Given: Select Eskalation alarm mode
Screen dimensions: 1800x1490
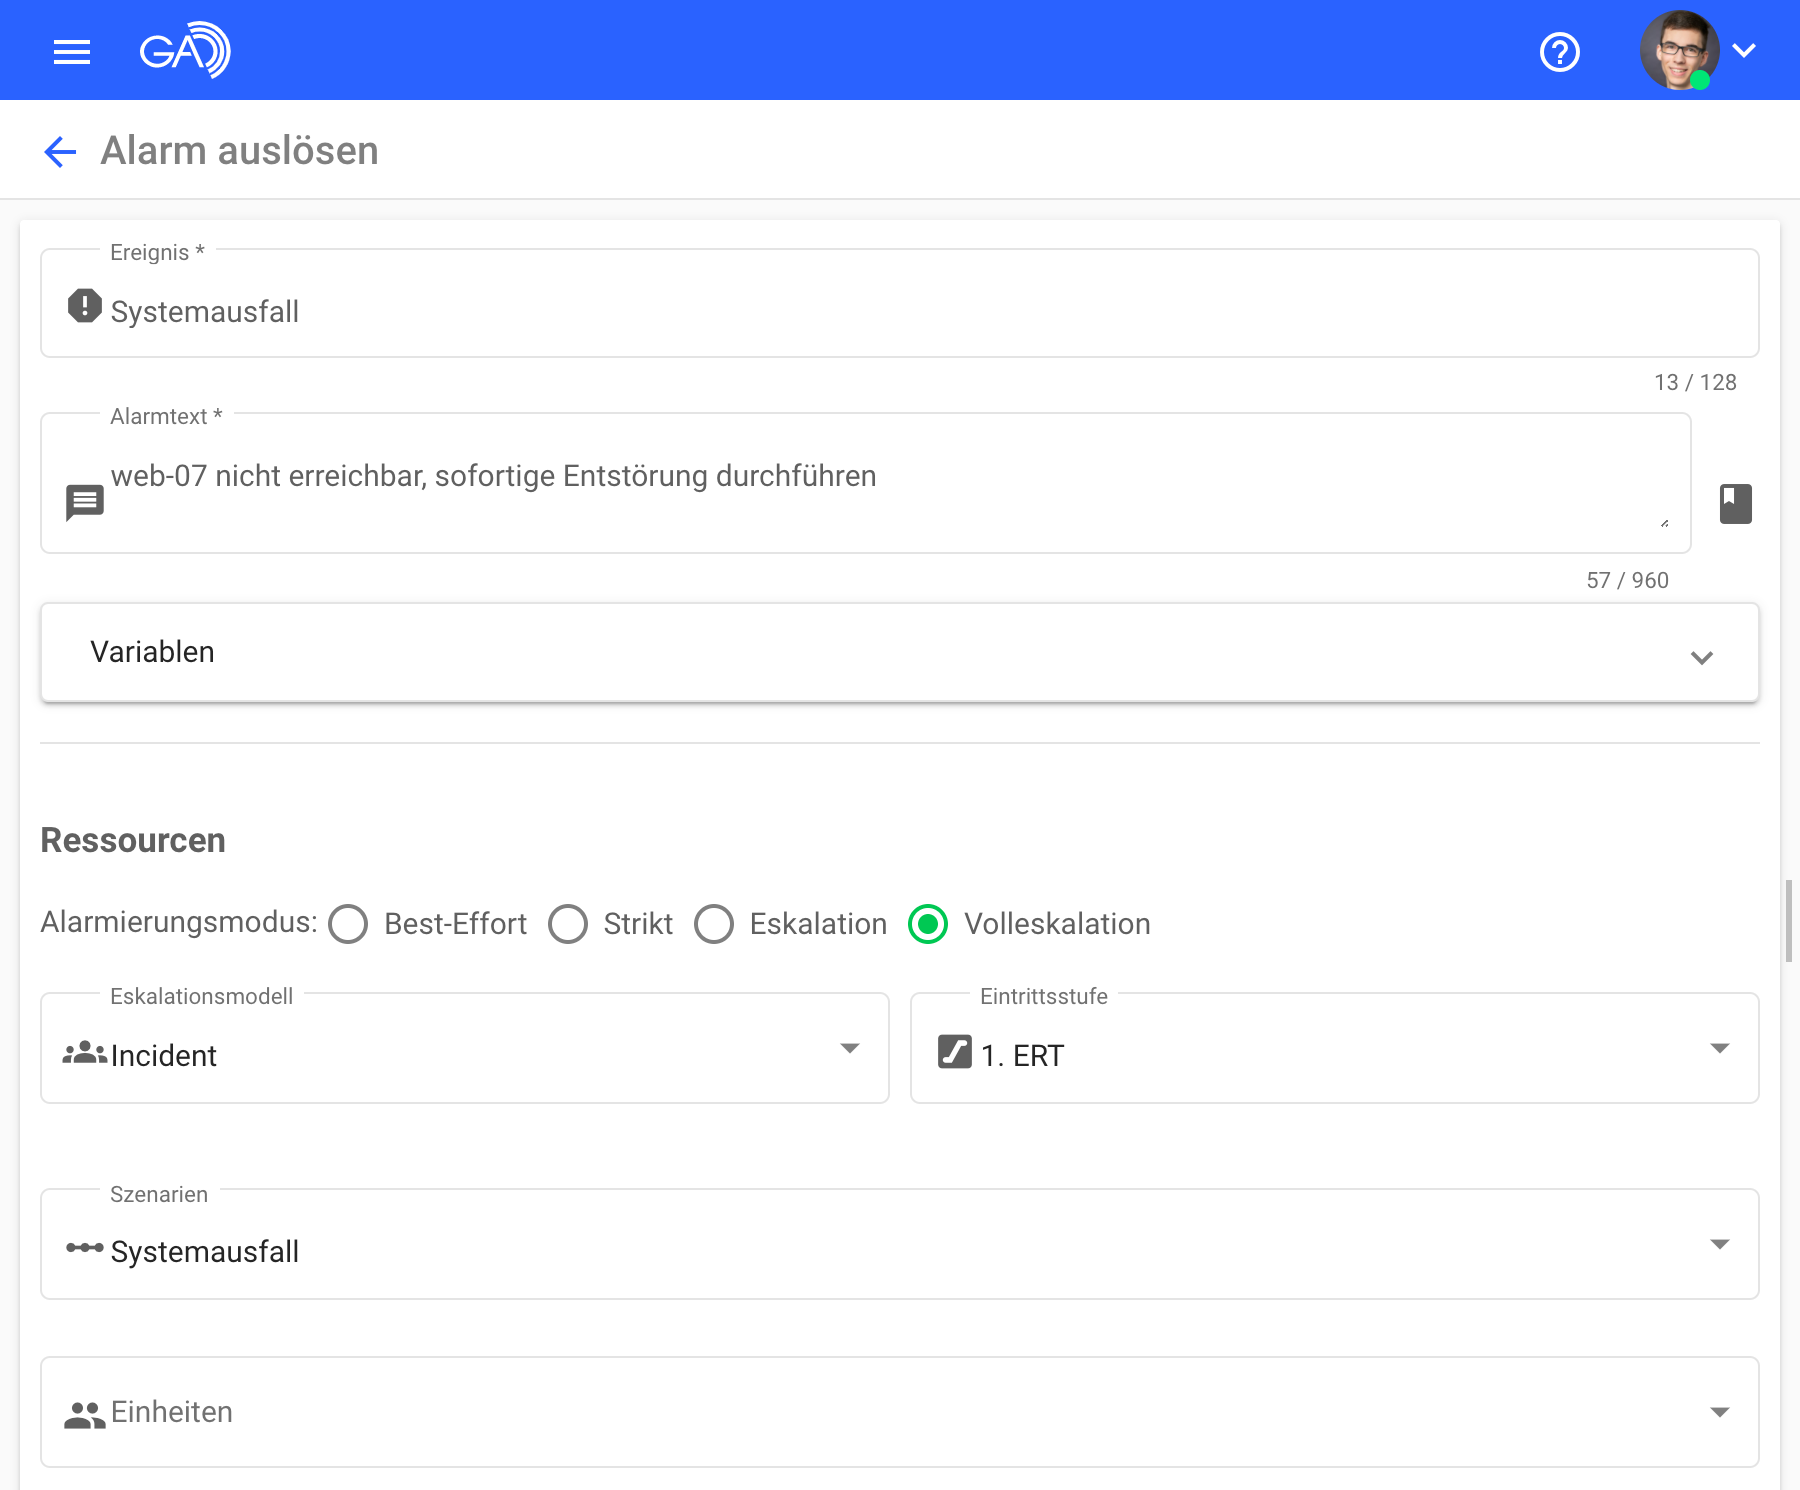Looking at the screenshot, I should [714, 924].
